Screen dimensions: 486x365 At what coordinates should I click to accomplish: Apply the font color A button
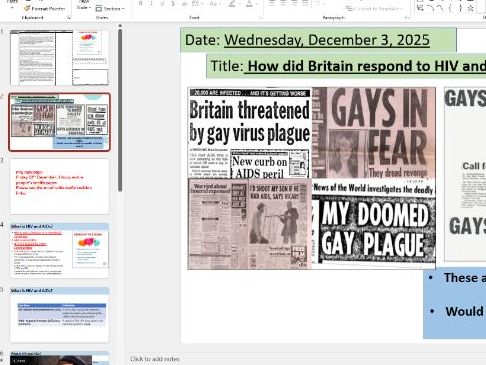tap(249, 4)
